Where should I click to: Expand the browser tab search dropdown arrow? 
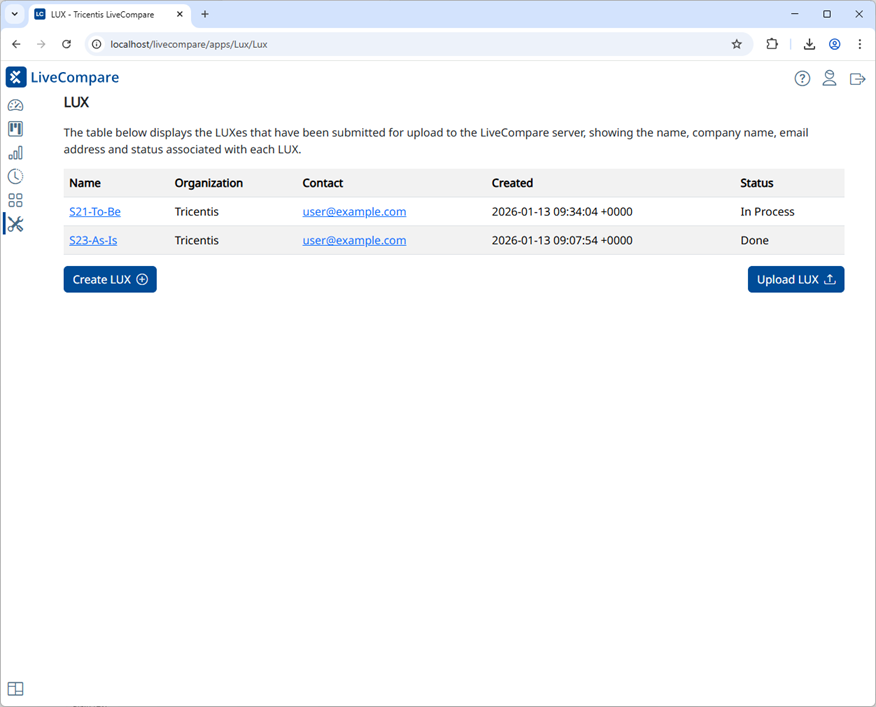[x=15, y=14]
